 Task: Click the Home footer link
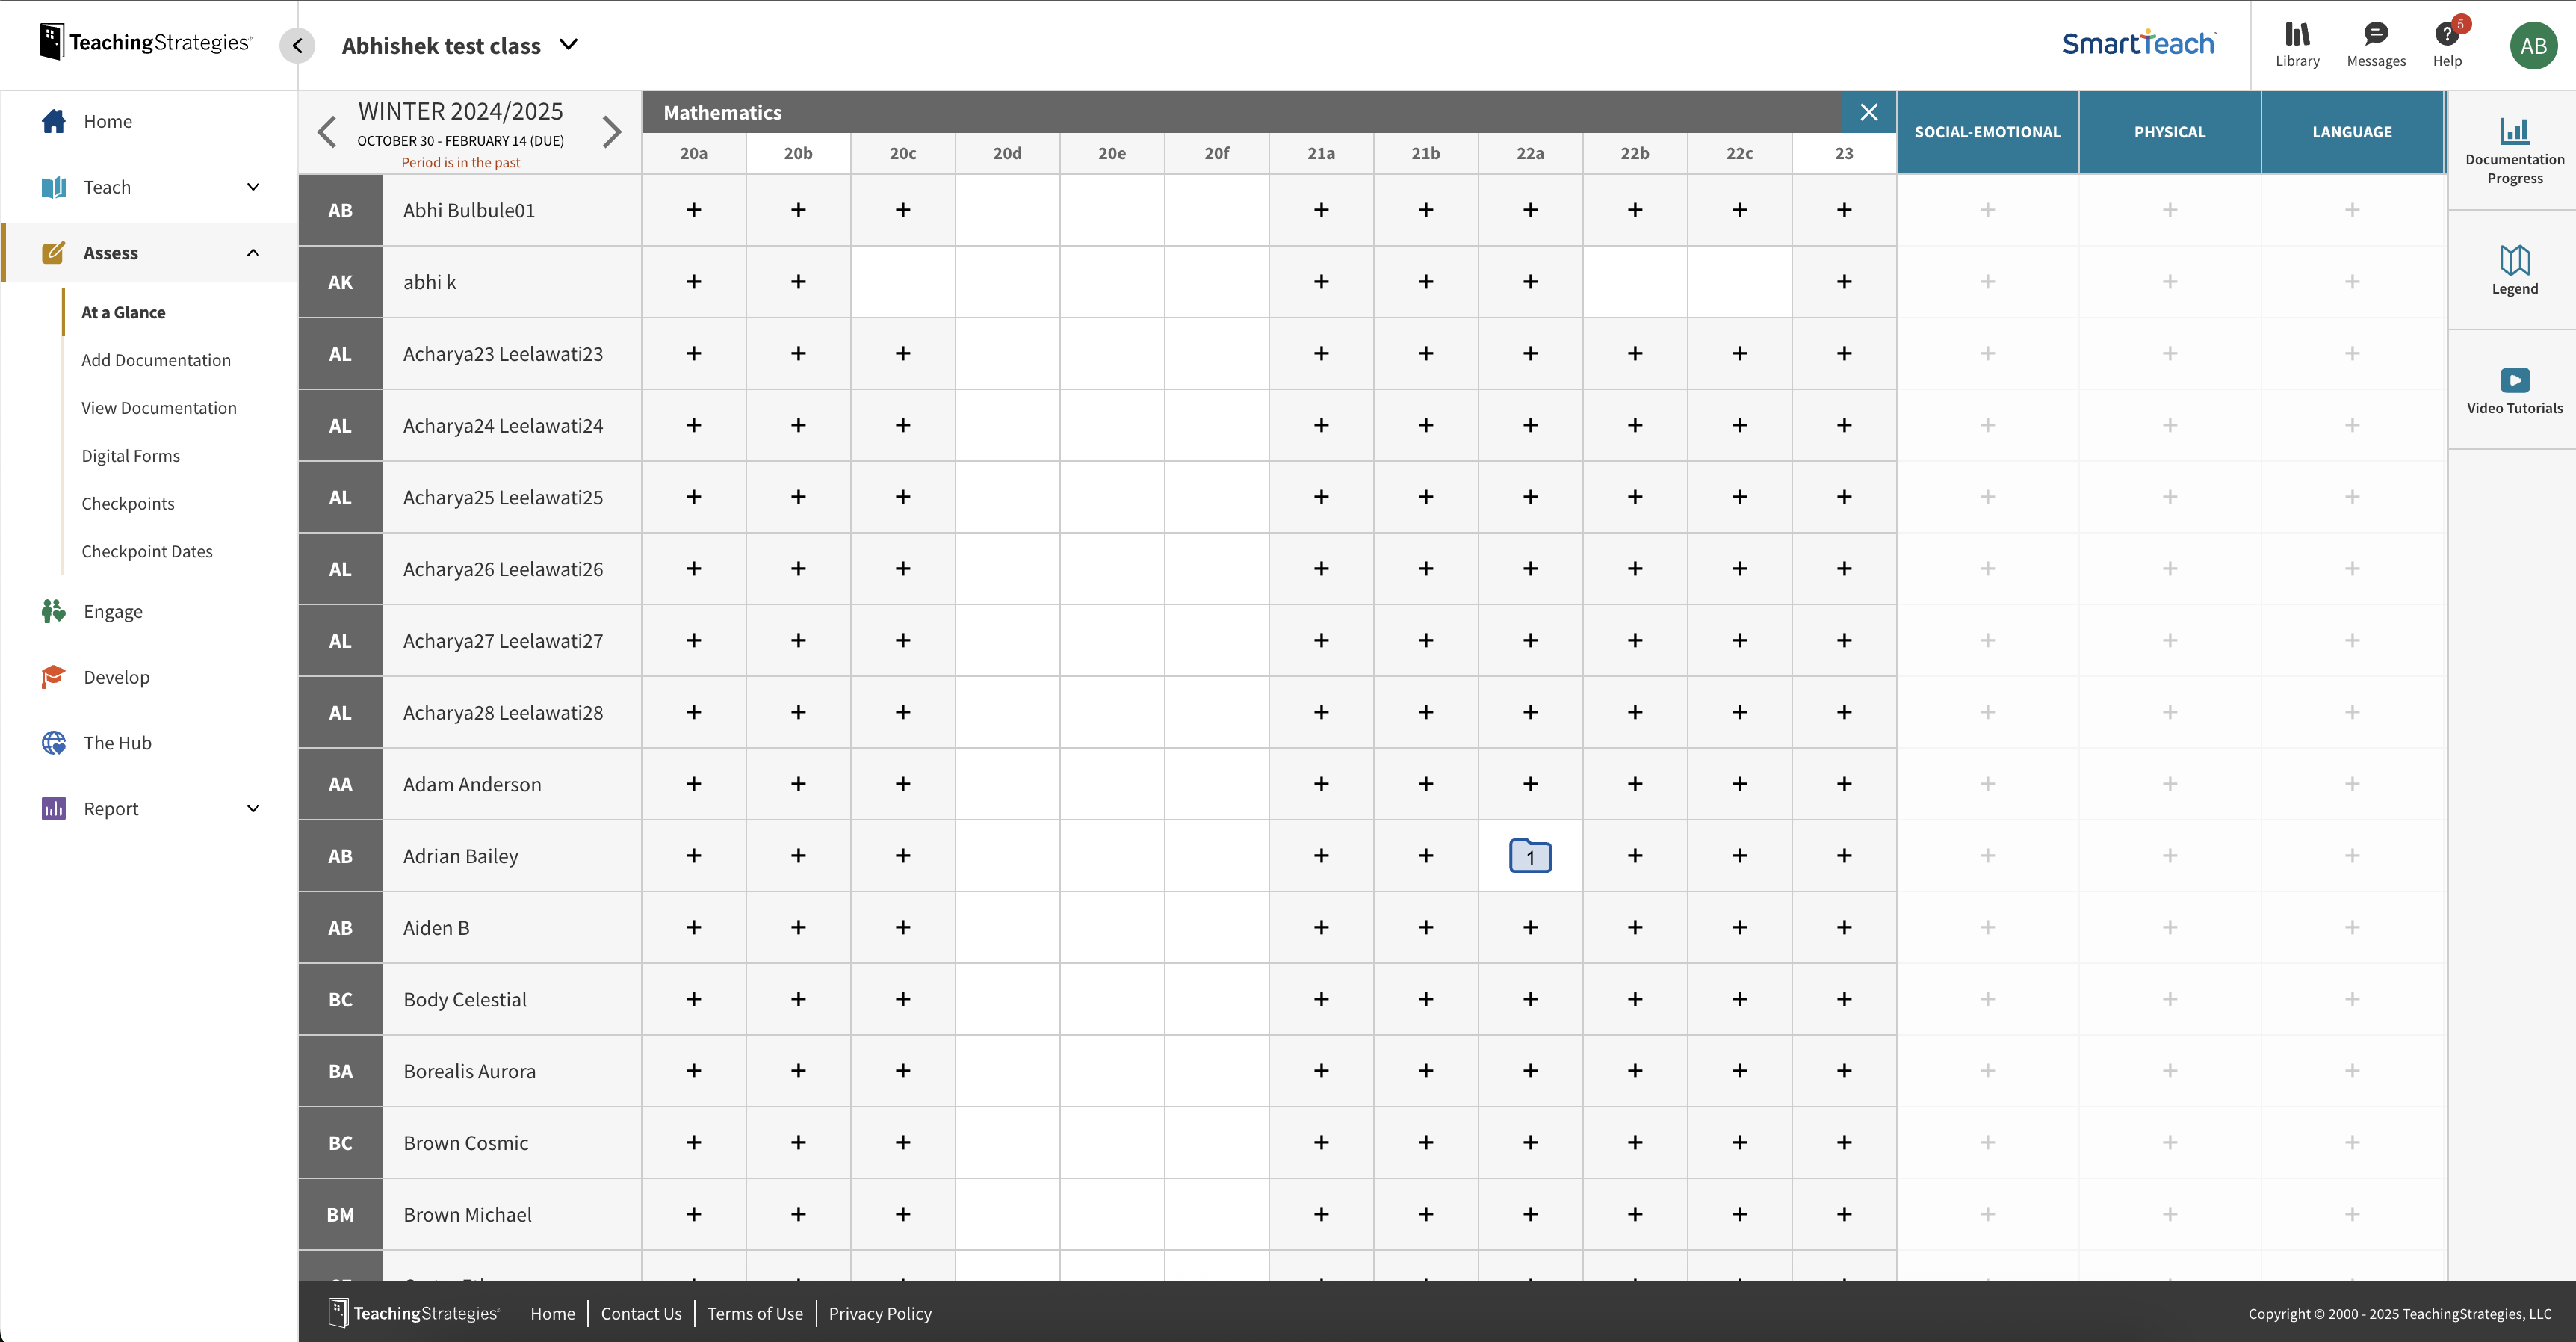coord(552,1313)
